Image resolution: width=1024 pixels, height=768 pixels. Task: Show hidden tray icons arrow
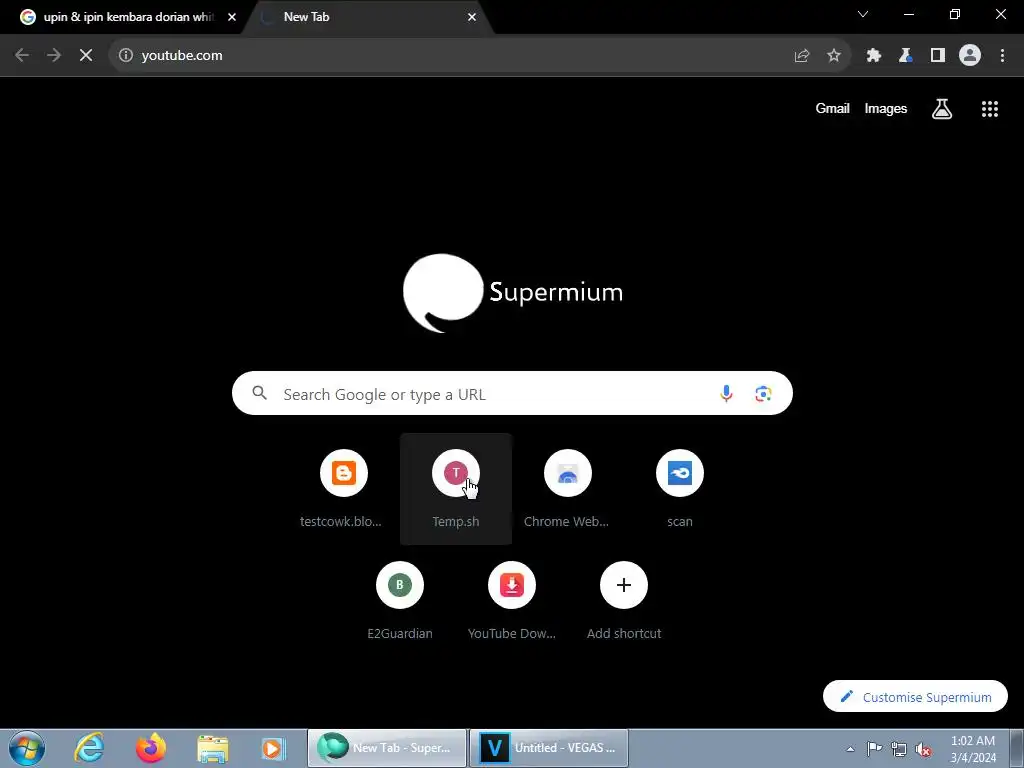click(x=850, y=749)
